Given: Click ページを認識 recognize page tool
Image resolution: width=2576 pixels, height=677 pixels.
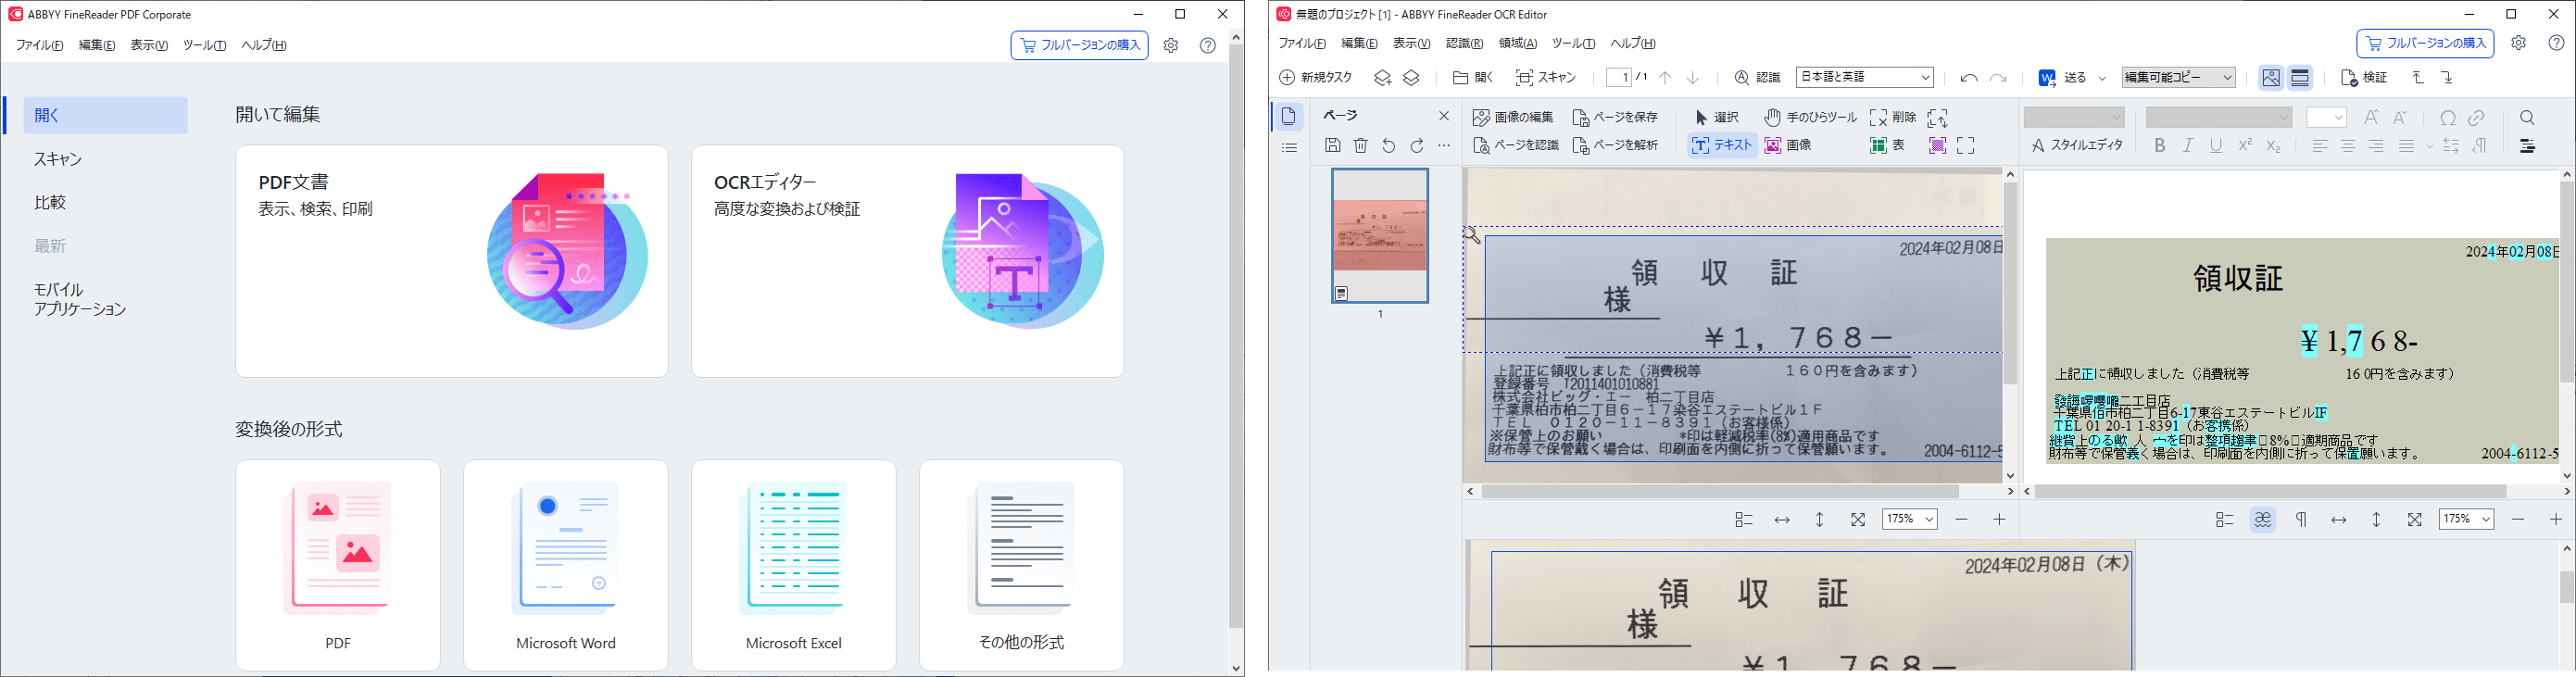Looking at the screenshot, I should [1515, 146].
